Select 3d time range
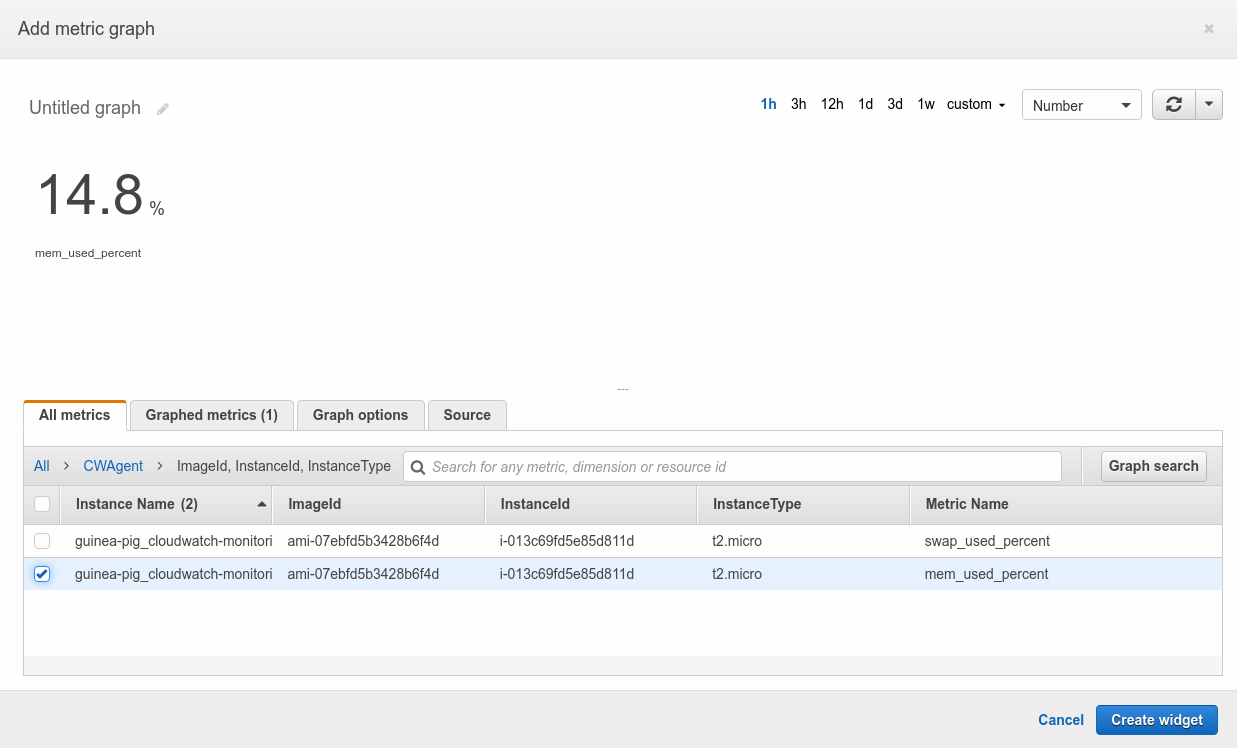This screenshot has width=1237, height=748. click(x=895, y=104)
